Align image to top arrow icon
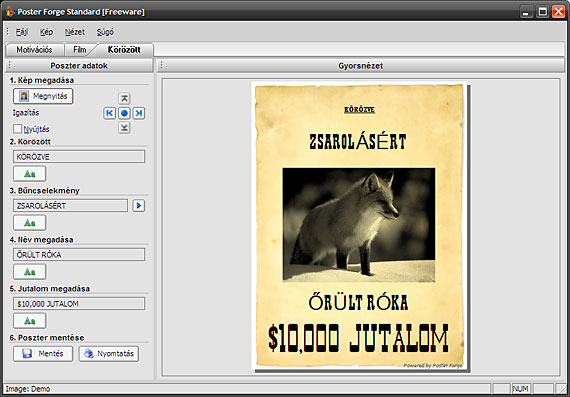 coord(124,98)
